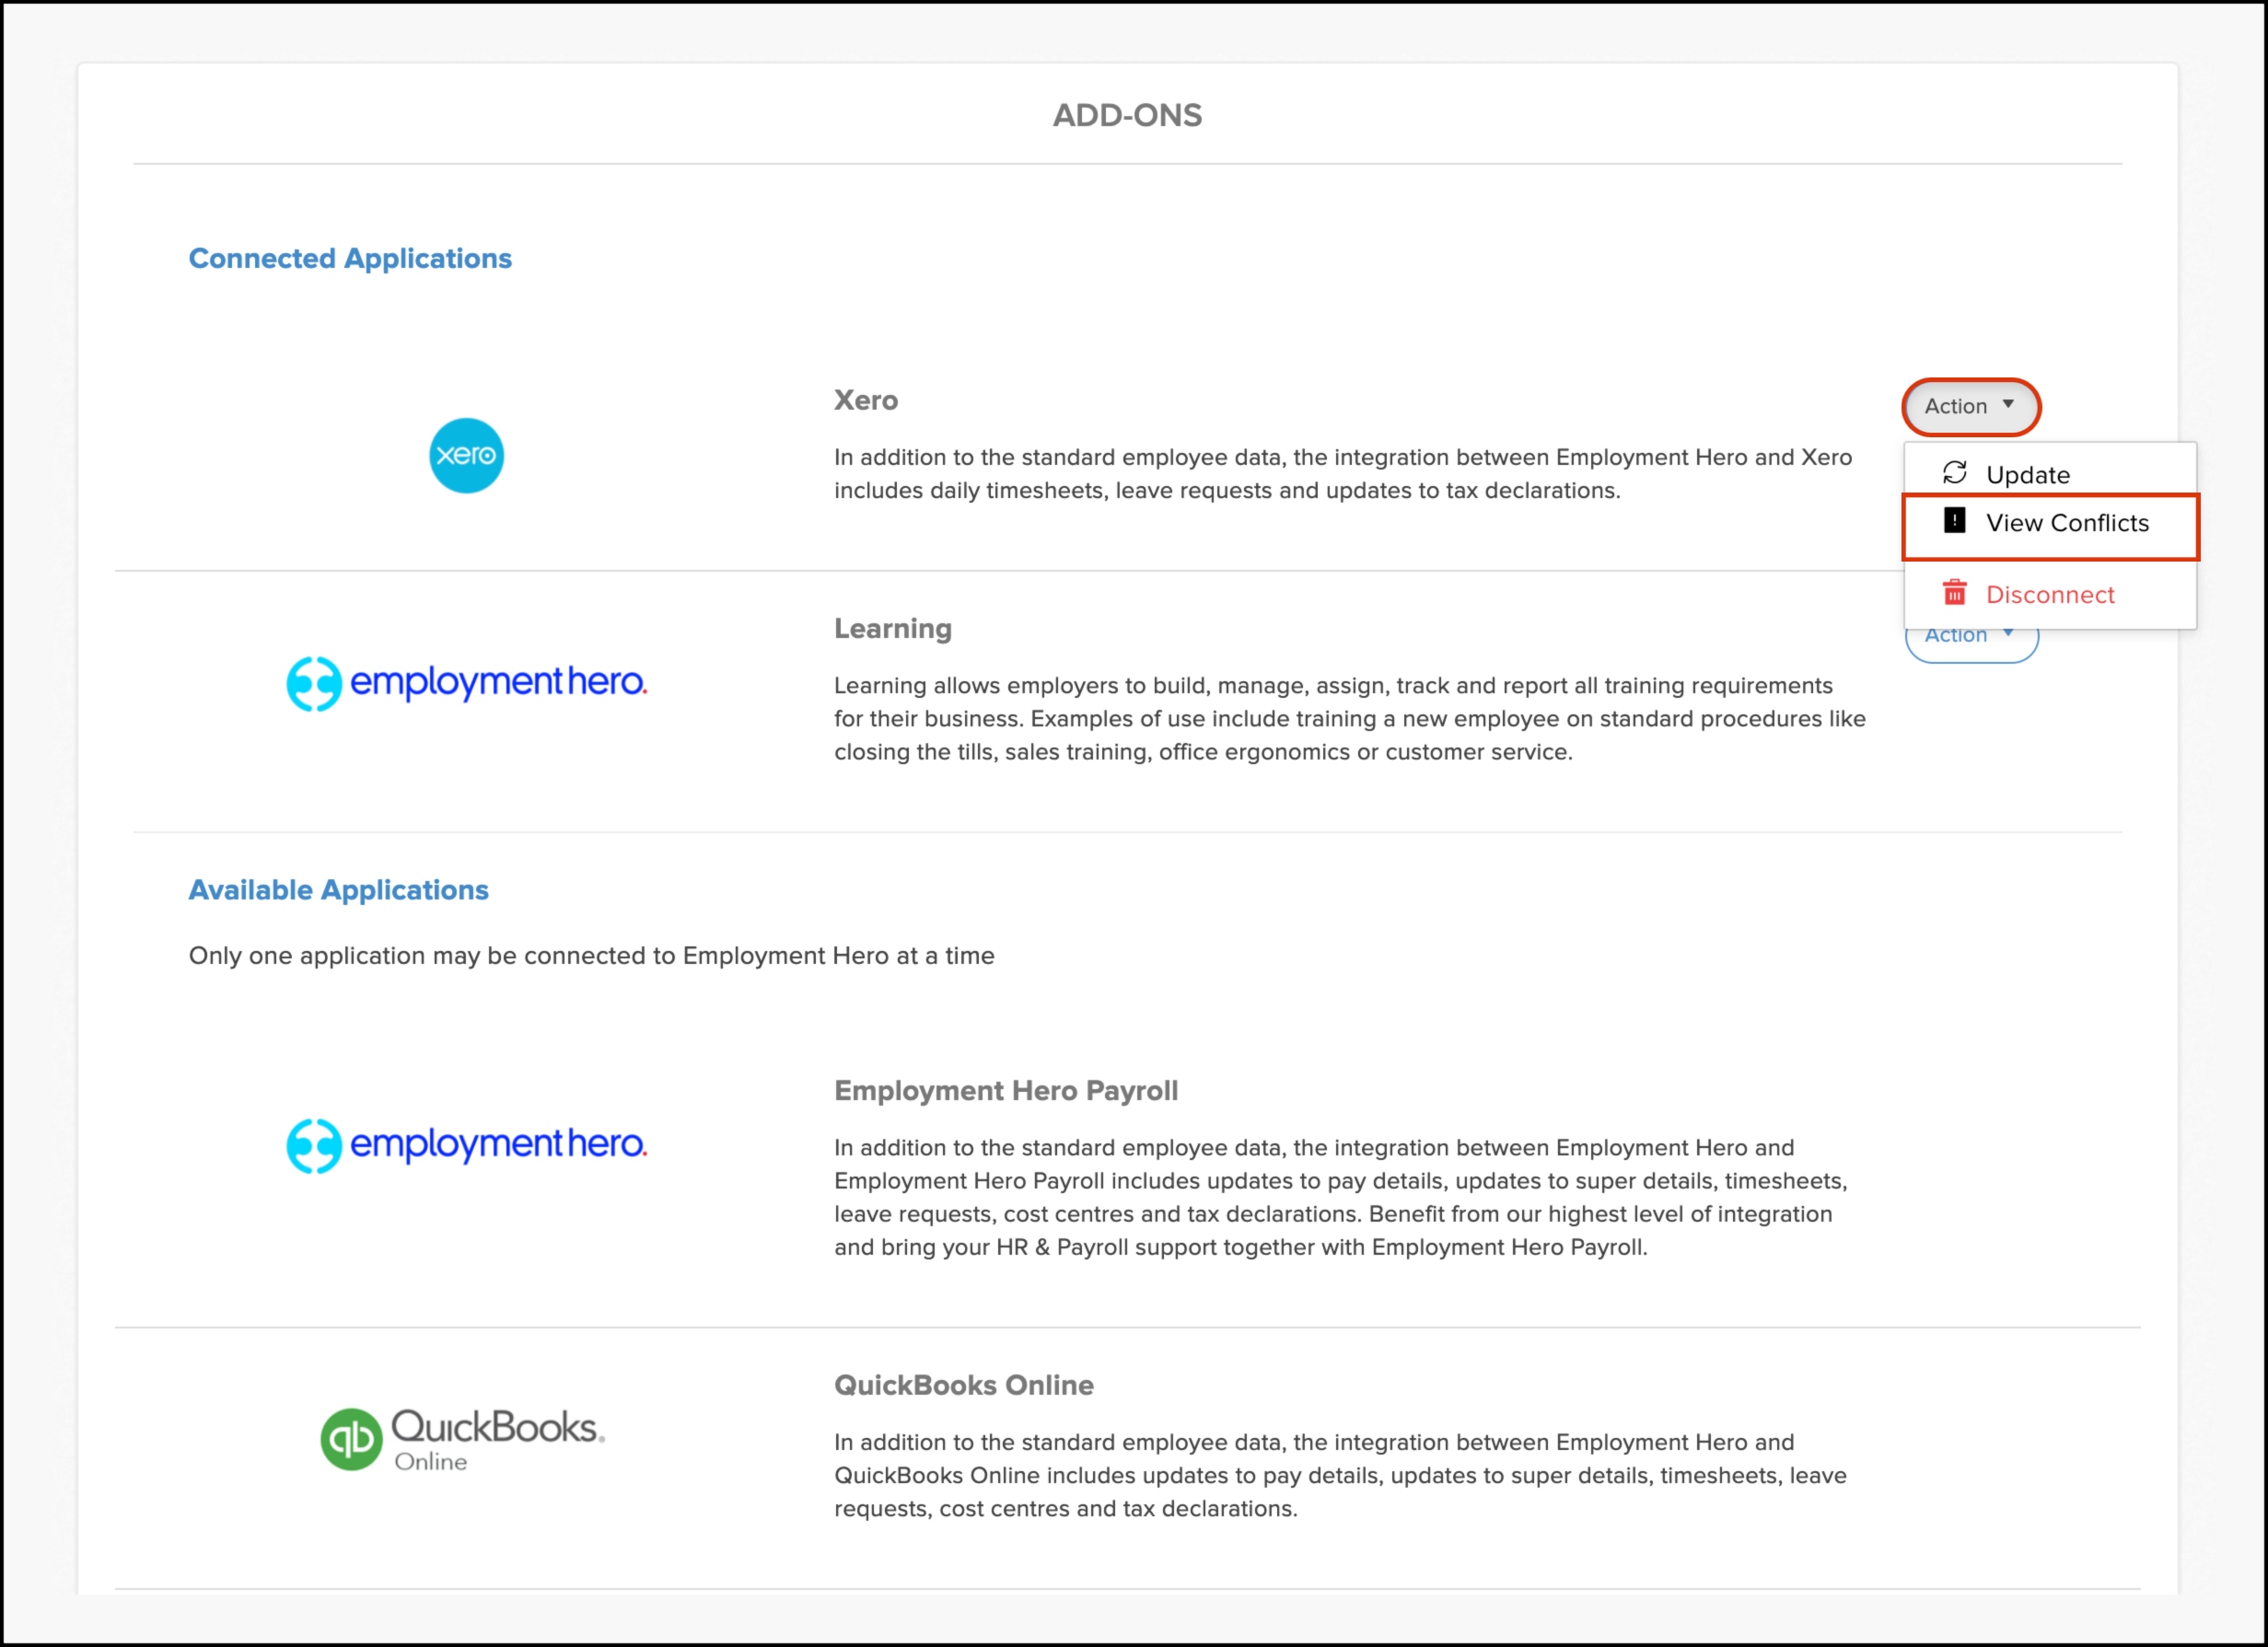Click the QuickBooks Online title

(963, 1385)
